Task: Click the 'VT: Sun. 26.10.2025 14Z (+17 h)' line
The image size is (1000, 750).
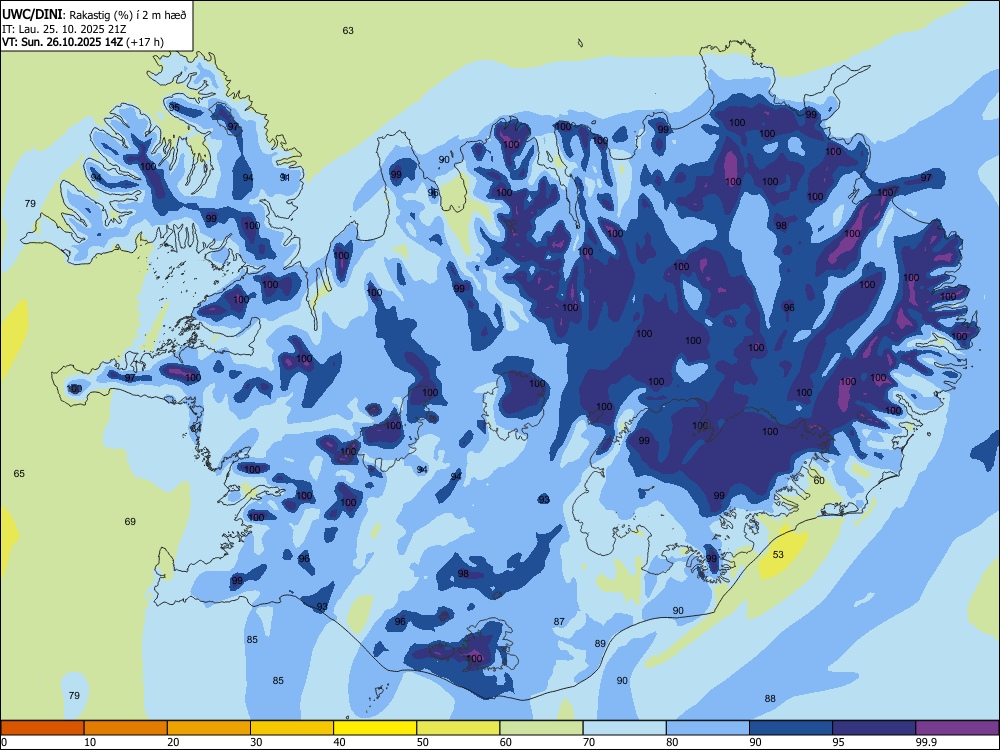Action: [x=83, y=42]
